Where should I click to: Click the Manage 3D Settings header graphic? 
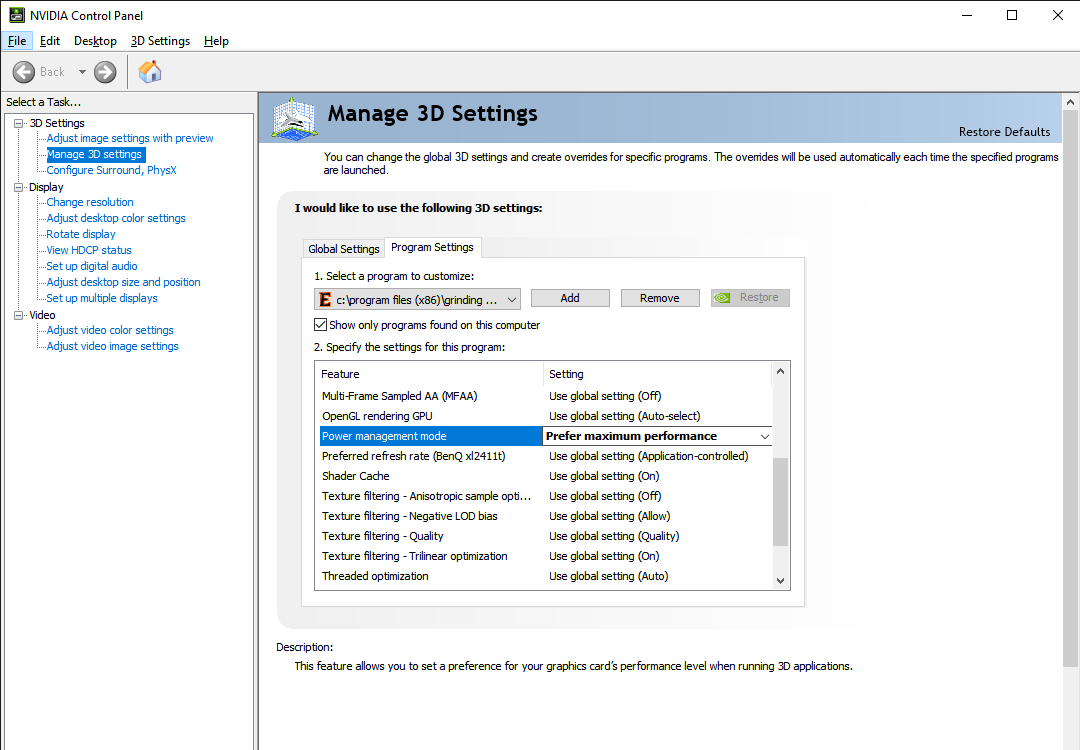294,119
